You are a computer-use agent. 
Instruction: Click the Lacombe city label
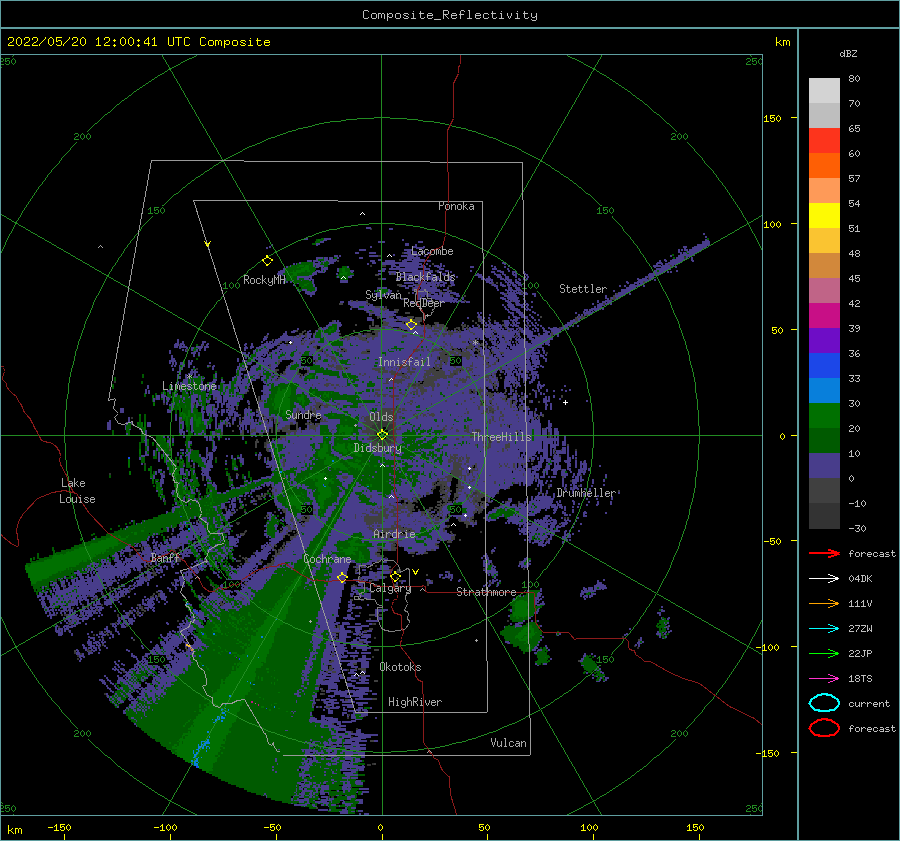pos(432,251)
